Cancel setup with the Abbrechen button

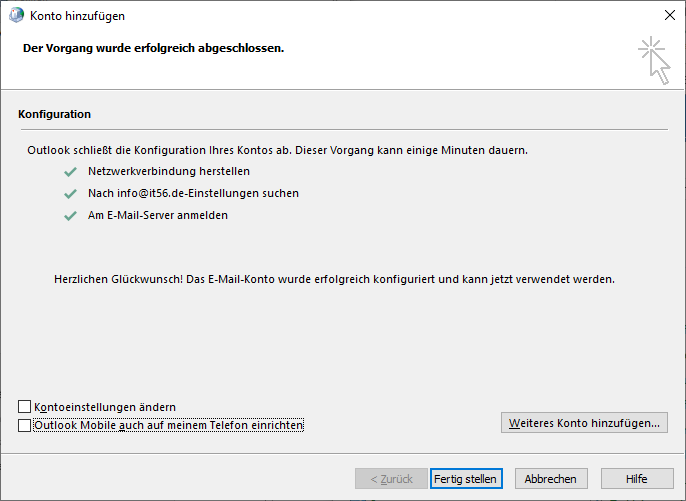pos(551,479)
